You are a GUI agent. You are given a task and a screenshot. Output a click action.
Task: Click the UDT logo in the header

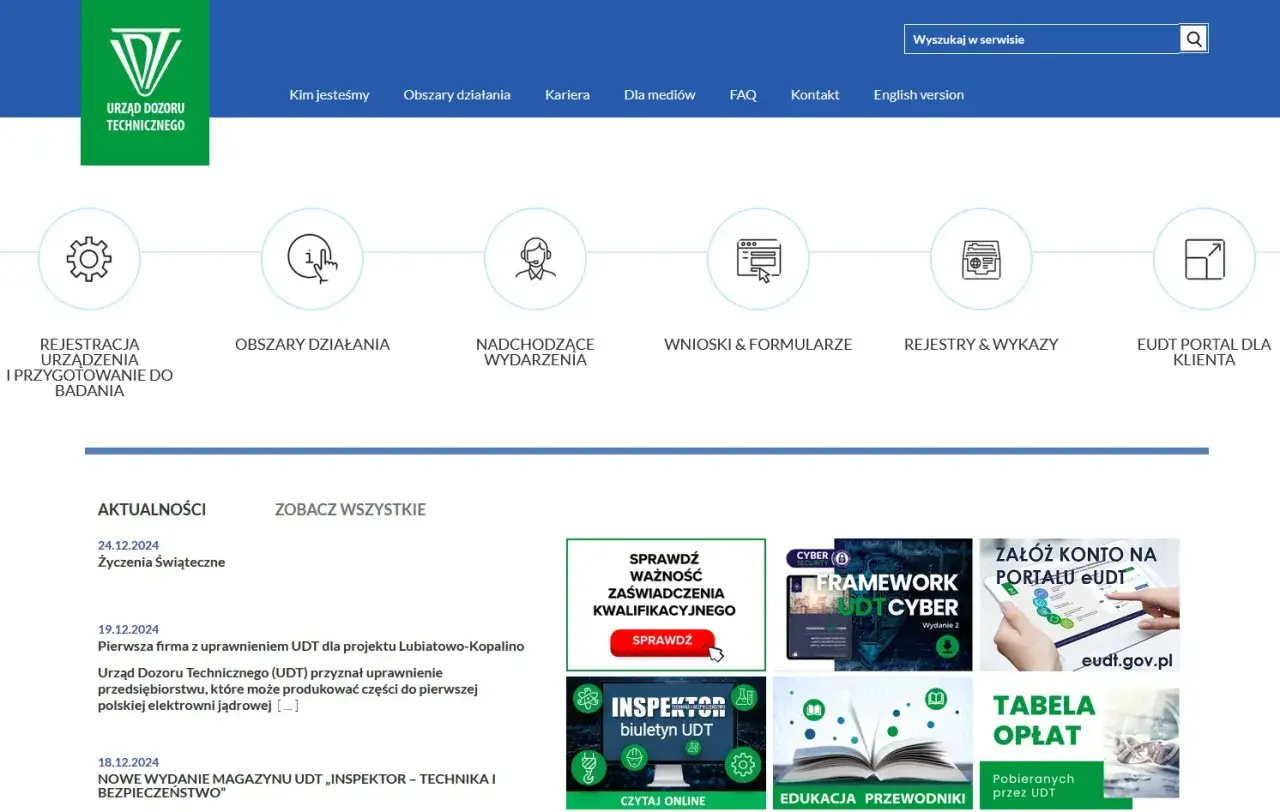coord(145,82)
